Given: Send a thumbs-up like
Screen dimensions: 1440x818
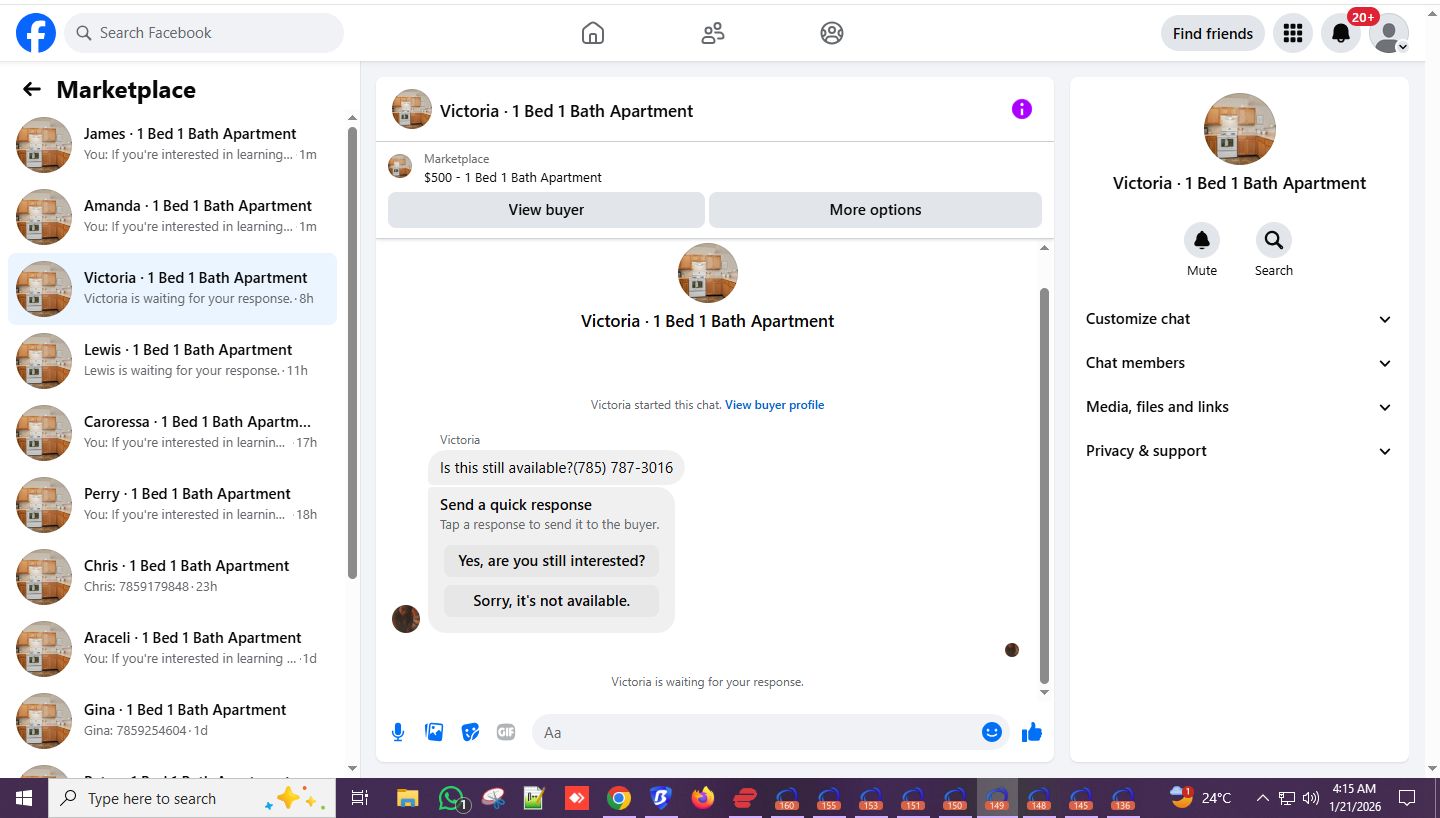Looking at the screenshot, I should tap(1032, 732).
